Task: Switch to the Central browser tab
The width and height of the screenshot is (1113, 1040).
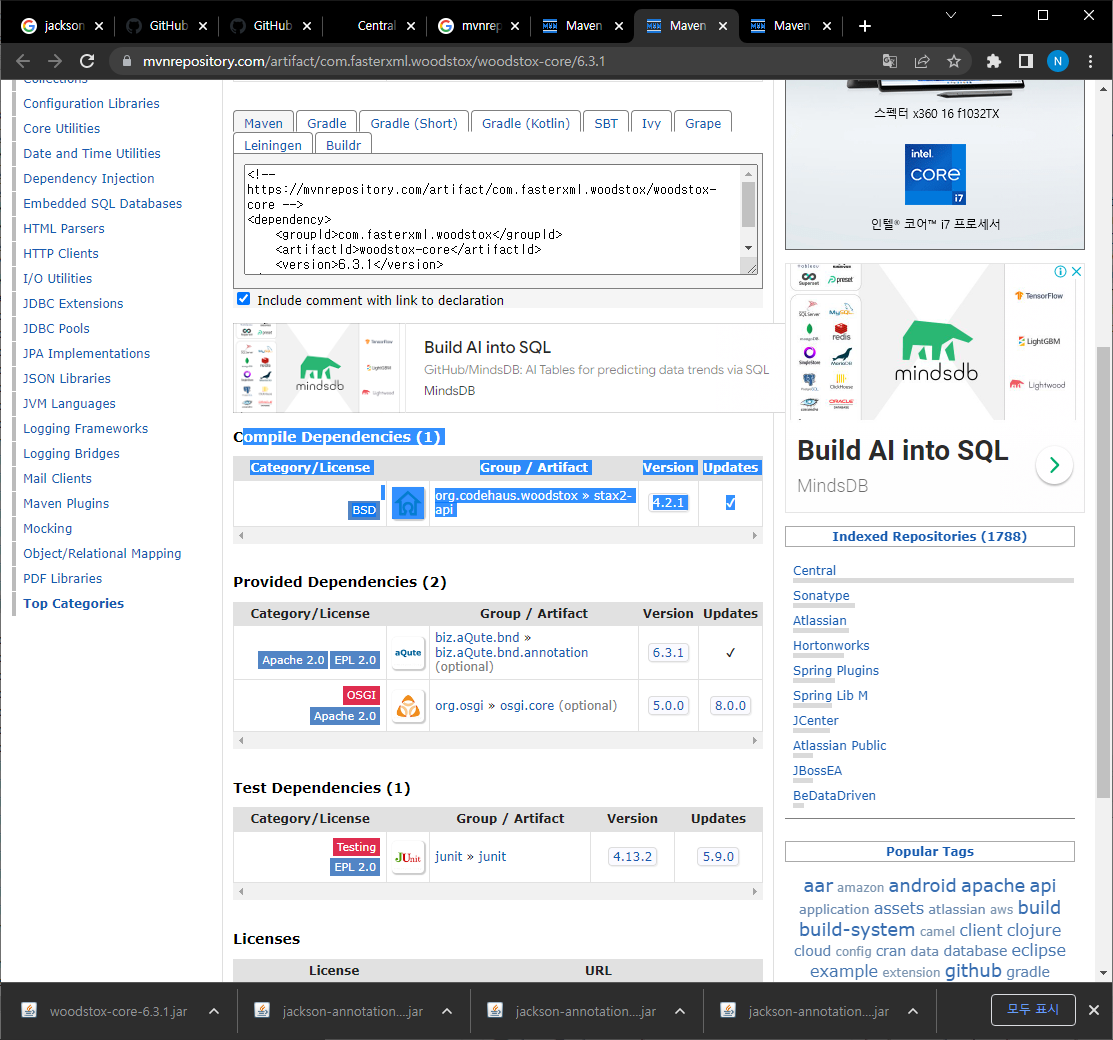Action: (376, 26)
